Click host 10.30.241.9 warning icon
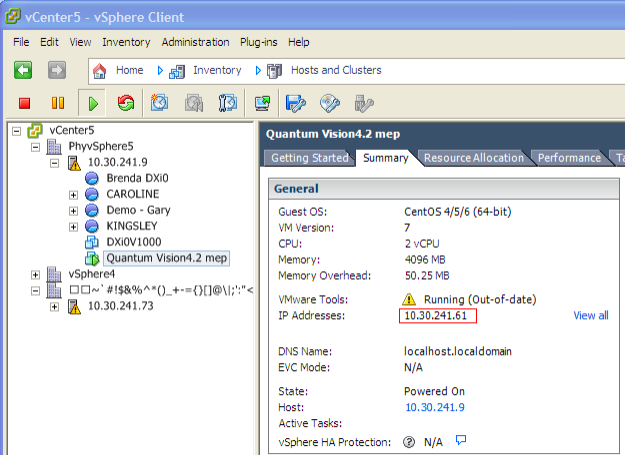This screenshot has height=455, width=625. pos(74,163)
